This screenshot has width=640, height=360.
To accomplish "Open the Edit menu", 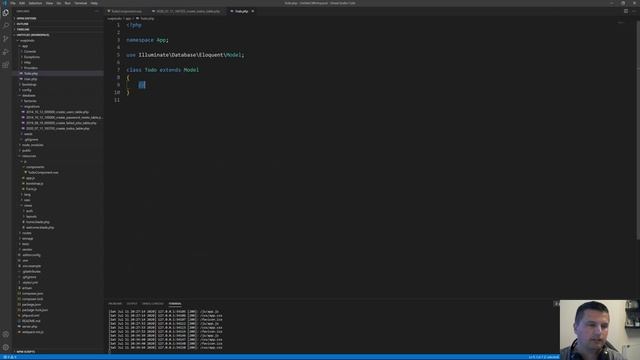I will [22, 3].
